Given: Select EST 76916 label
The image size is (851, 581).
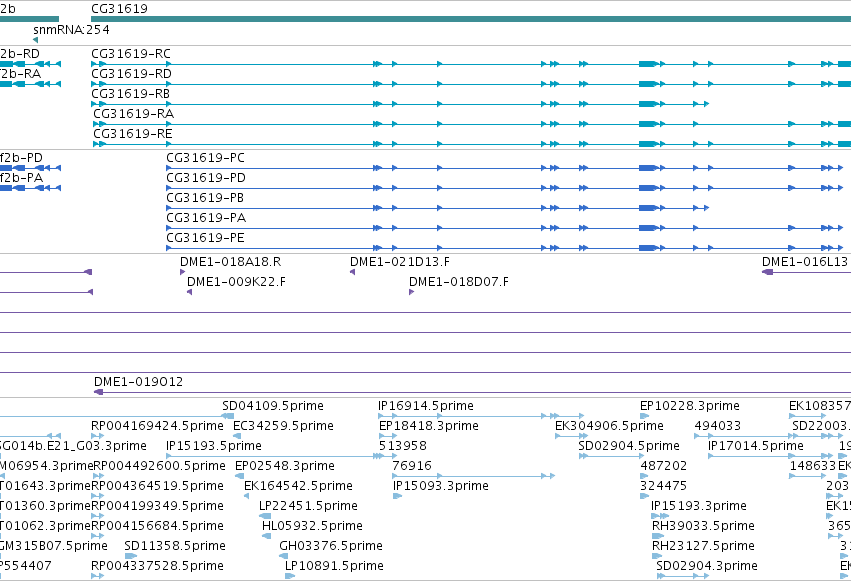Looking at the screenshot, I should 412,466.
